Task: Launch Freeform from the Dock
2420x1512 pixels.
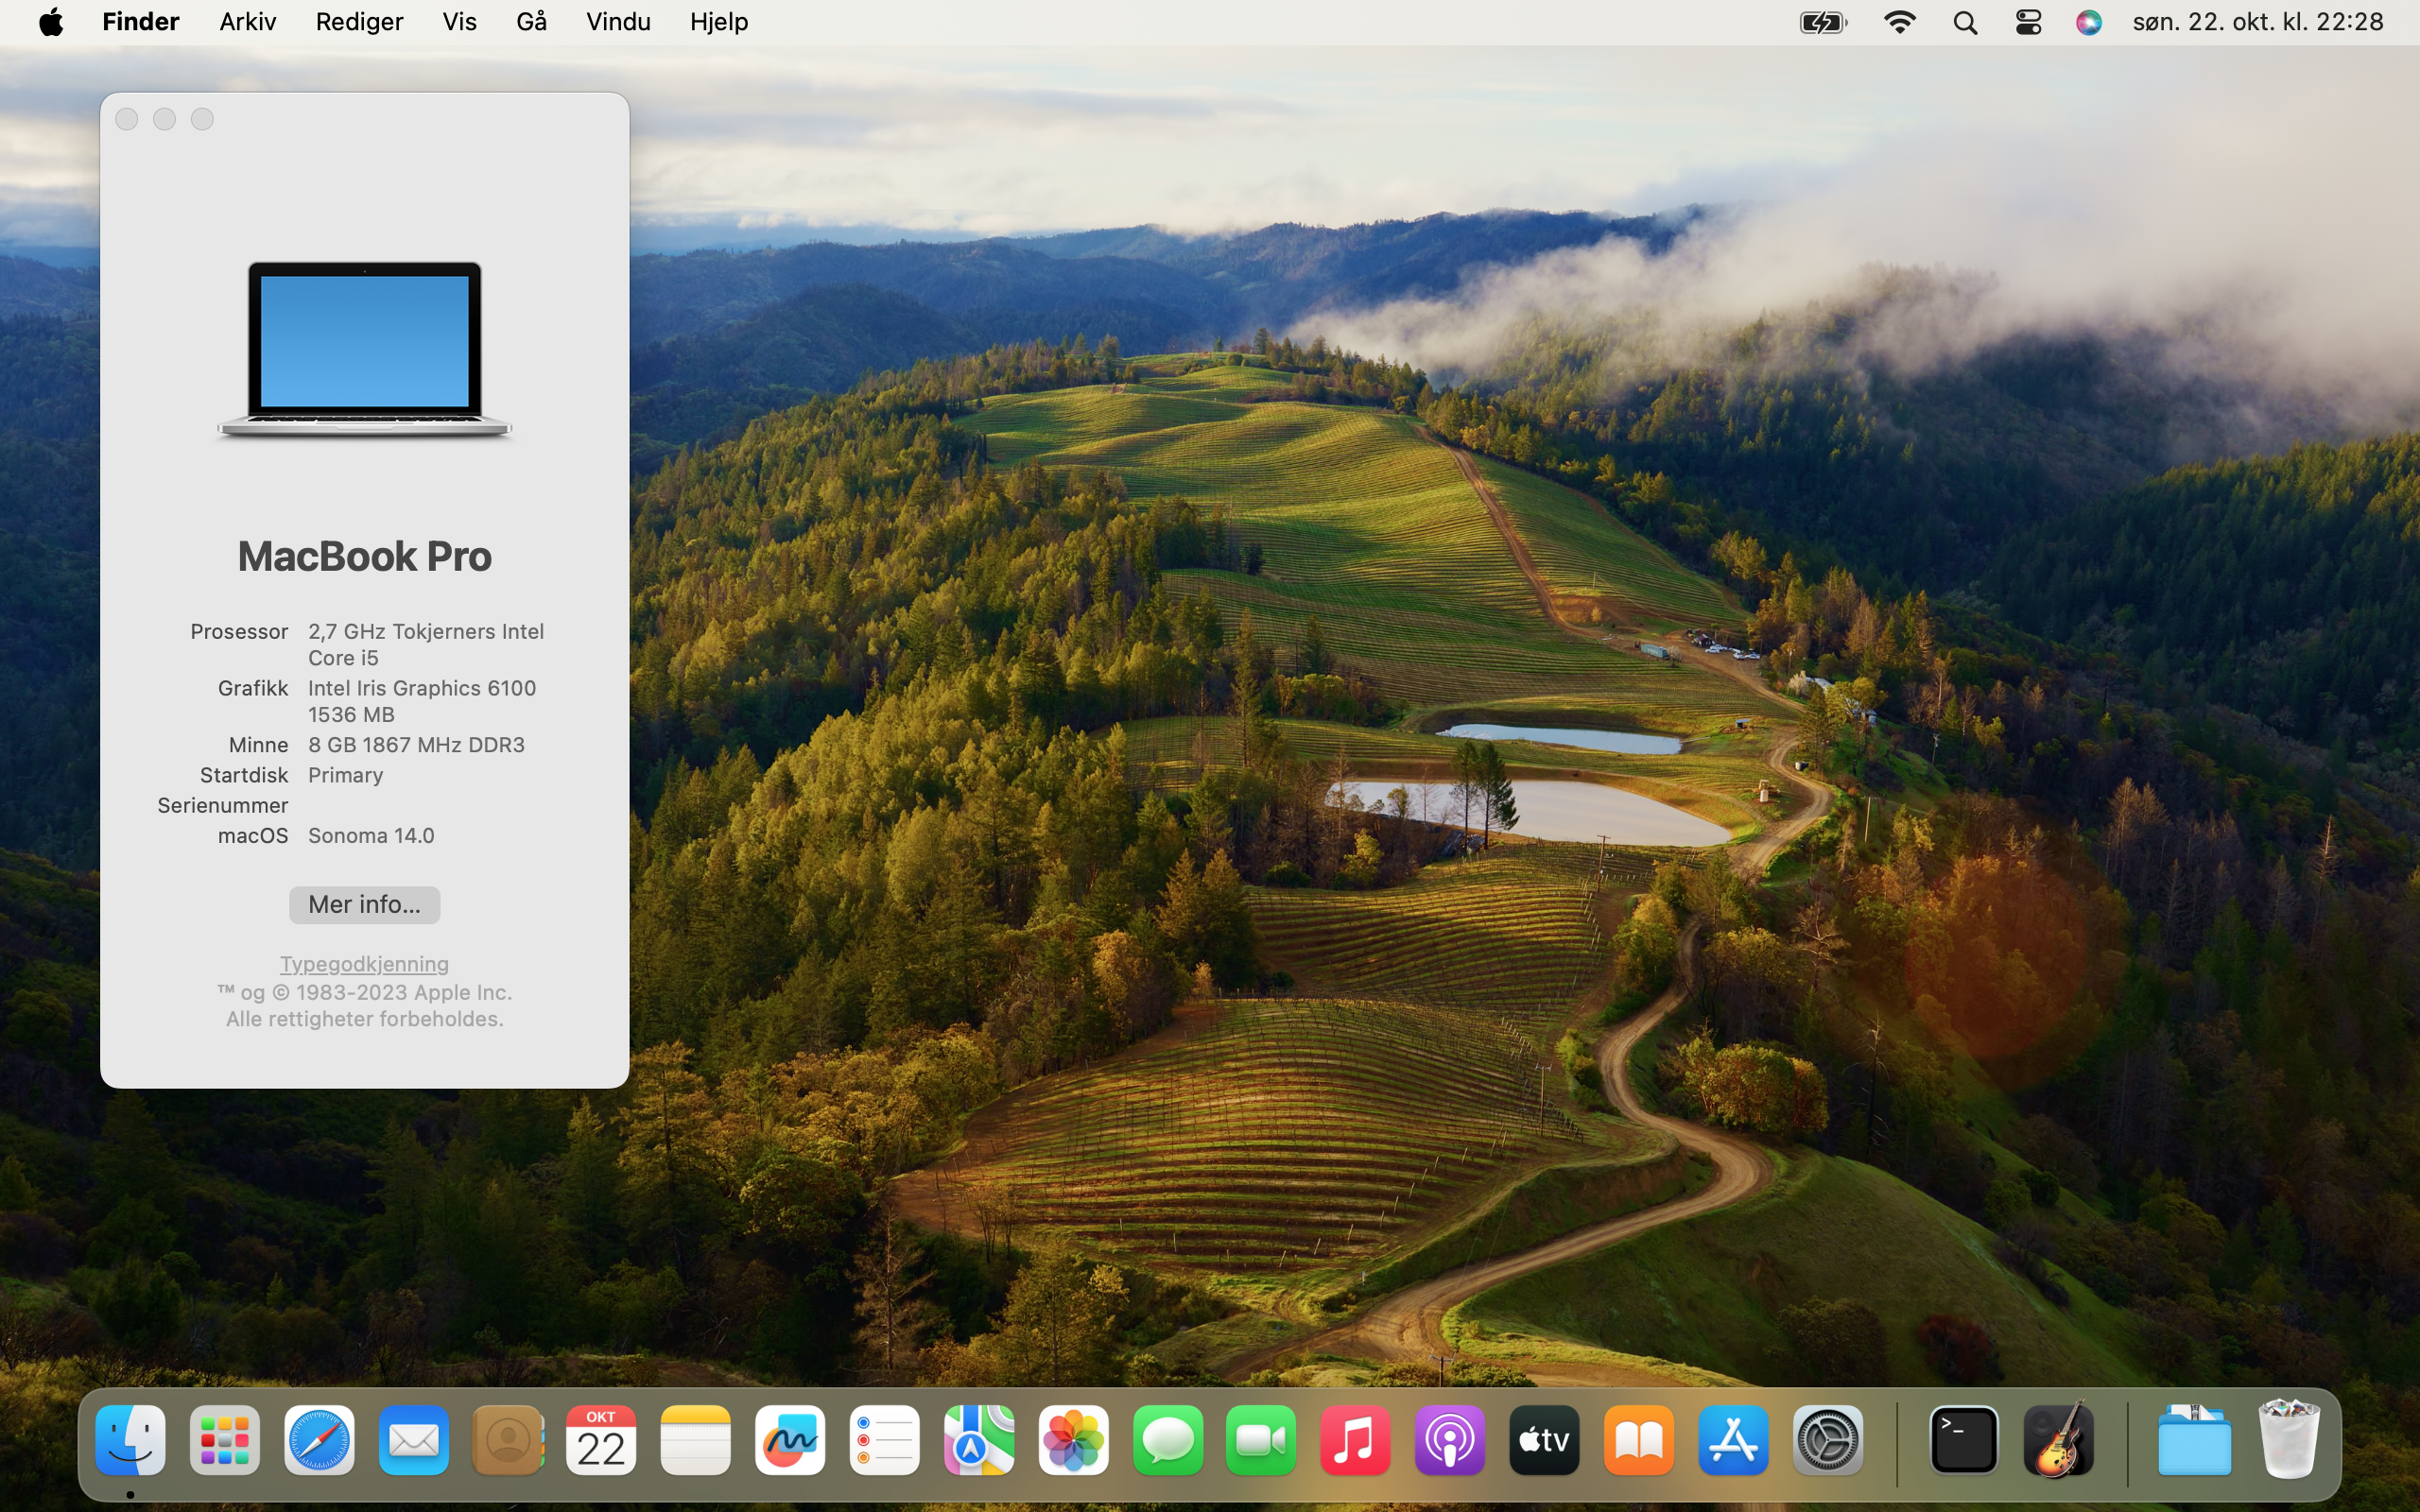Action: [x=790, y=1440]
